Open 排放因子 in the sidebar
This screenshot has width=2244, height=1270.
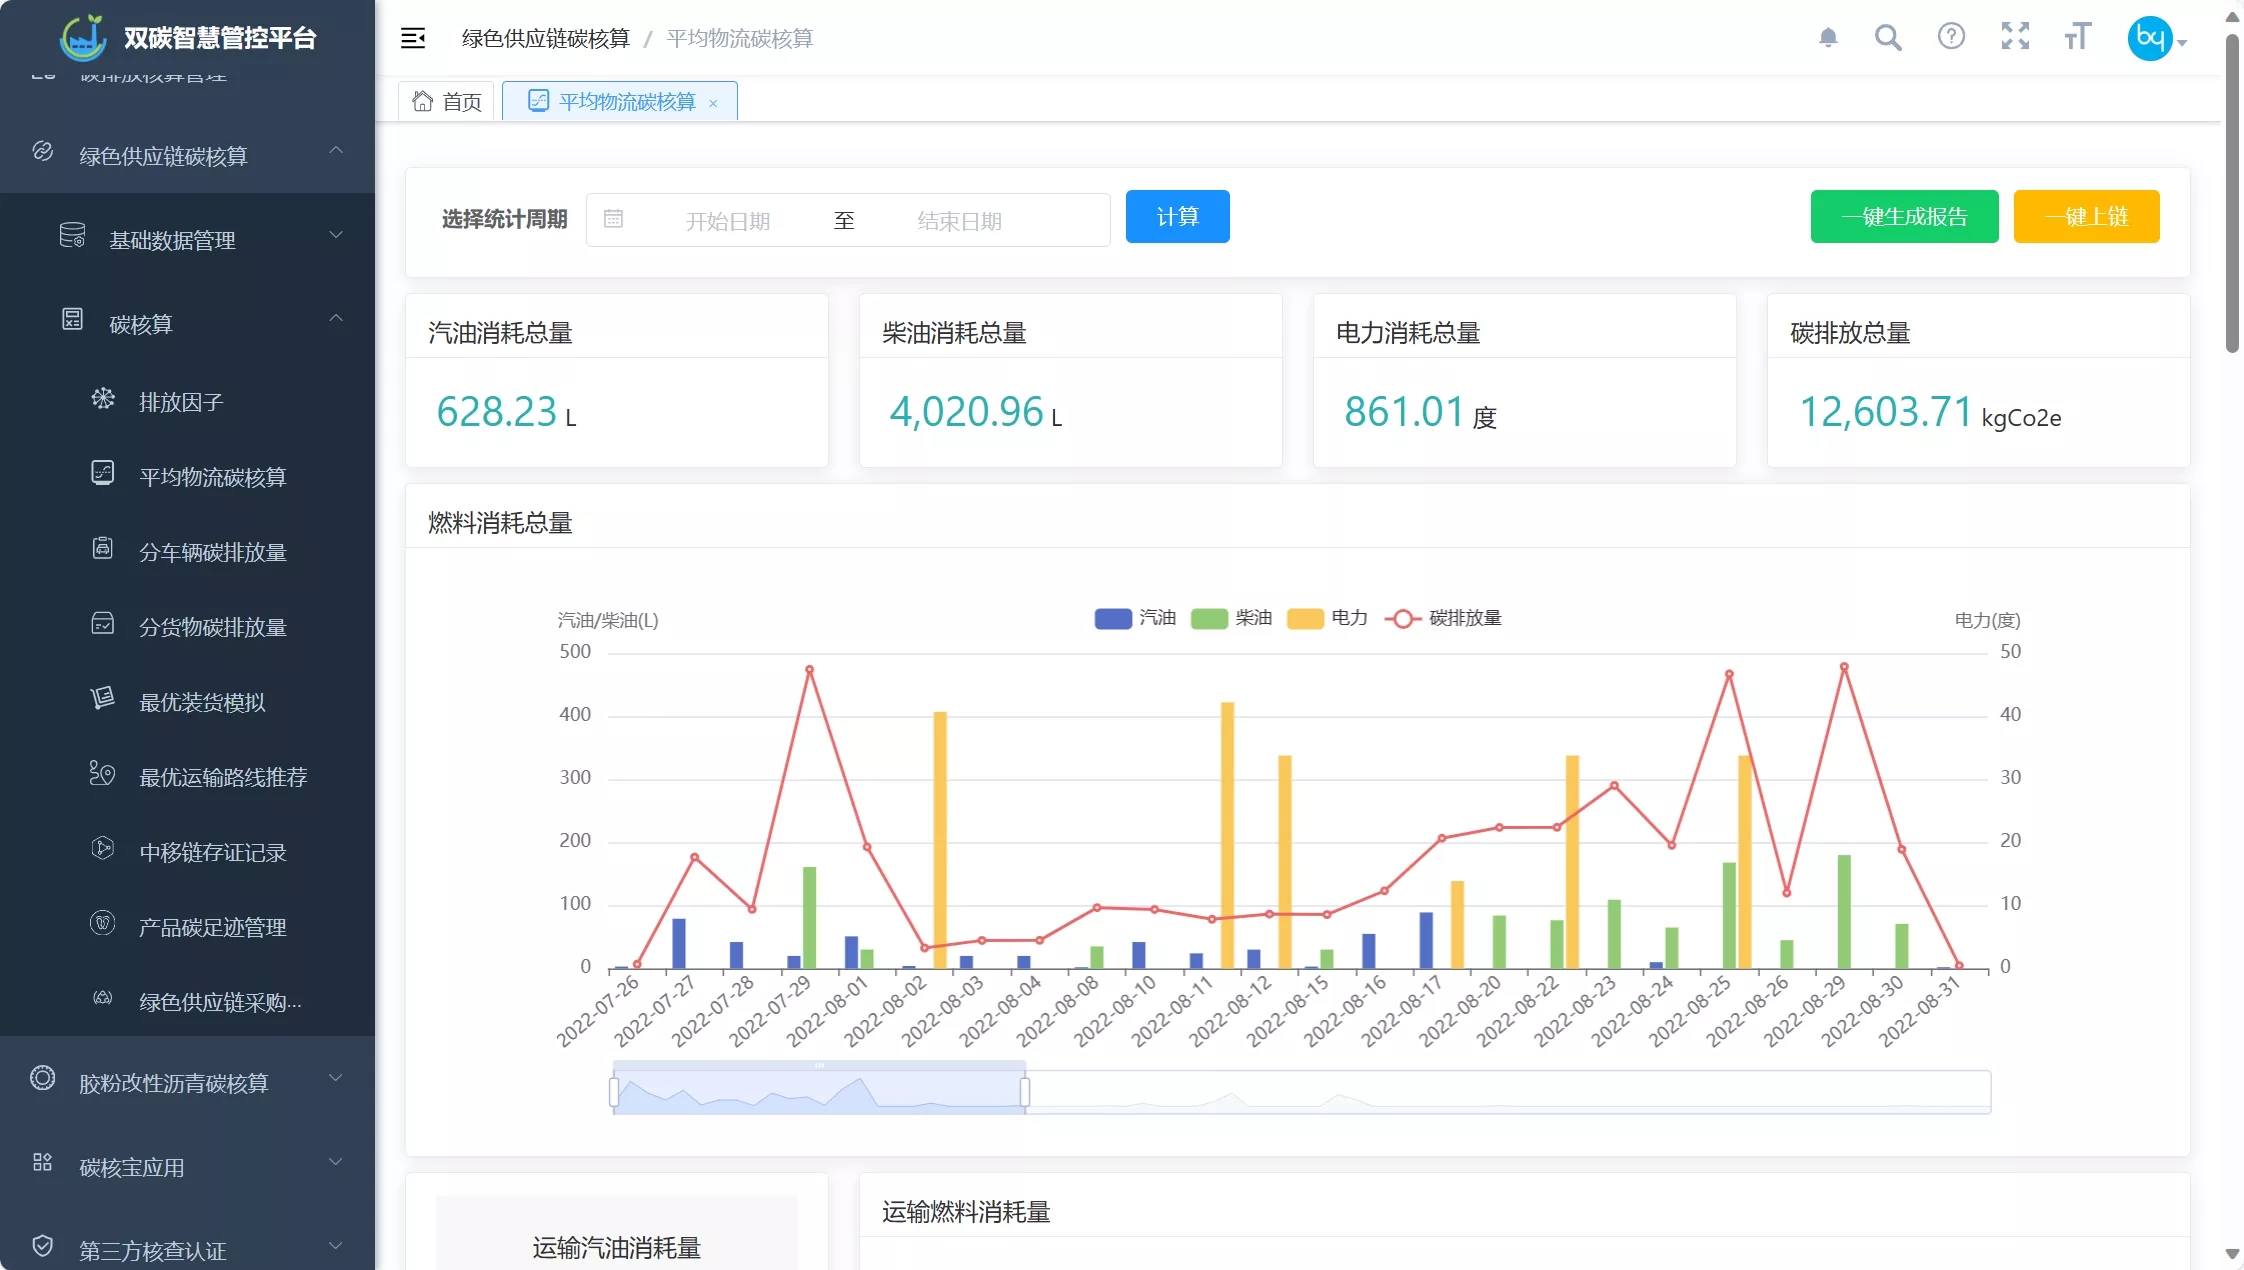(181, 402)
